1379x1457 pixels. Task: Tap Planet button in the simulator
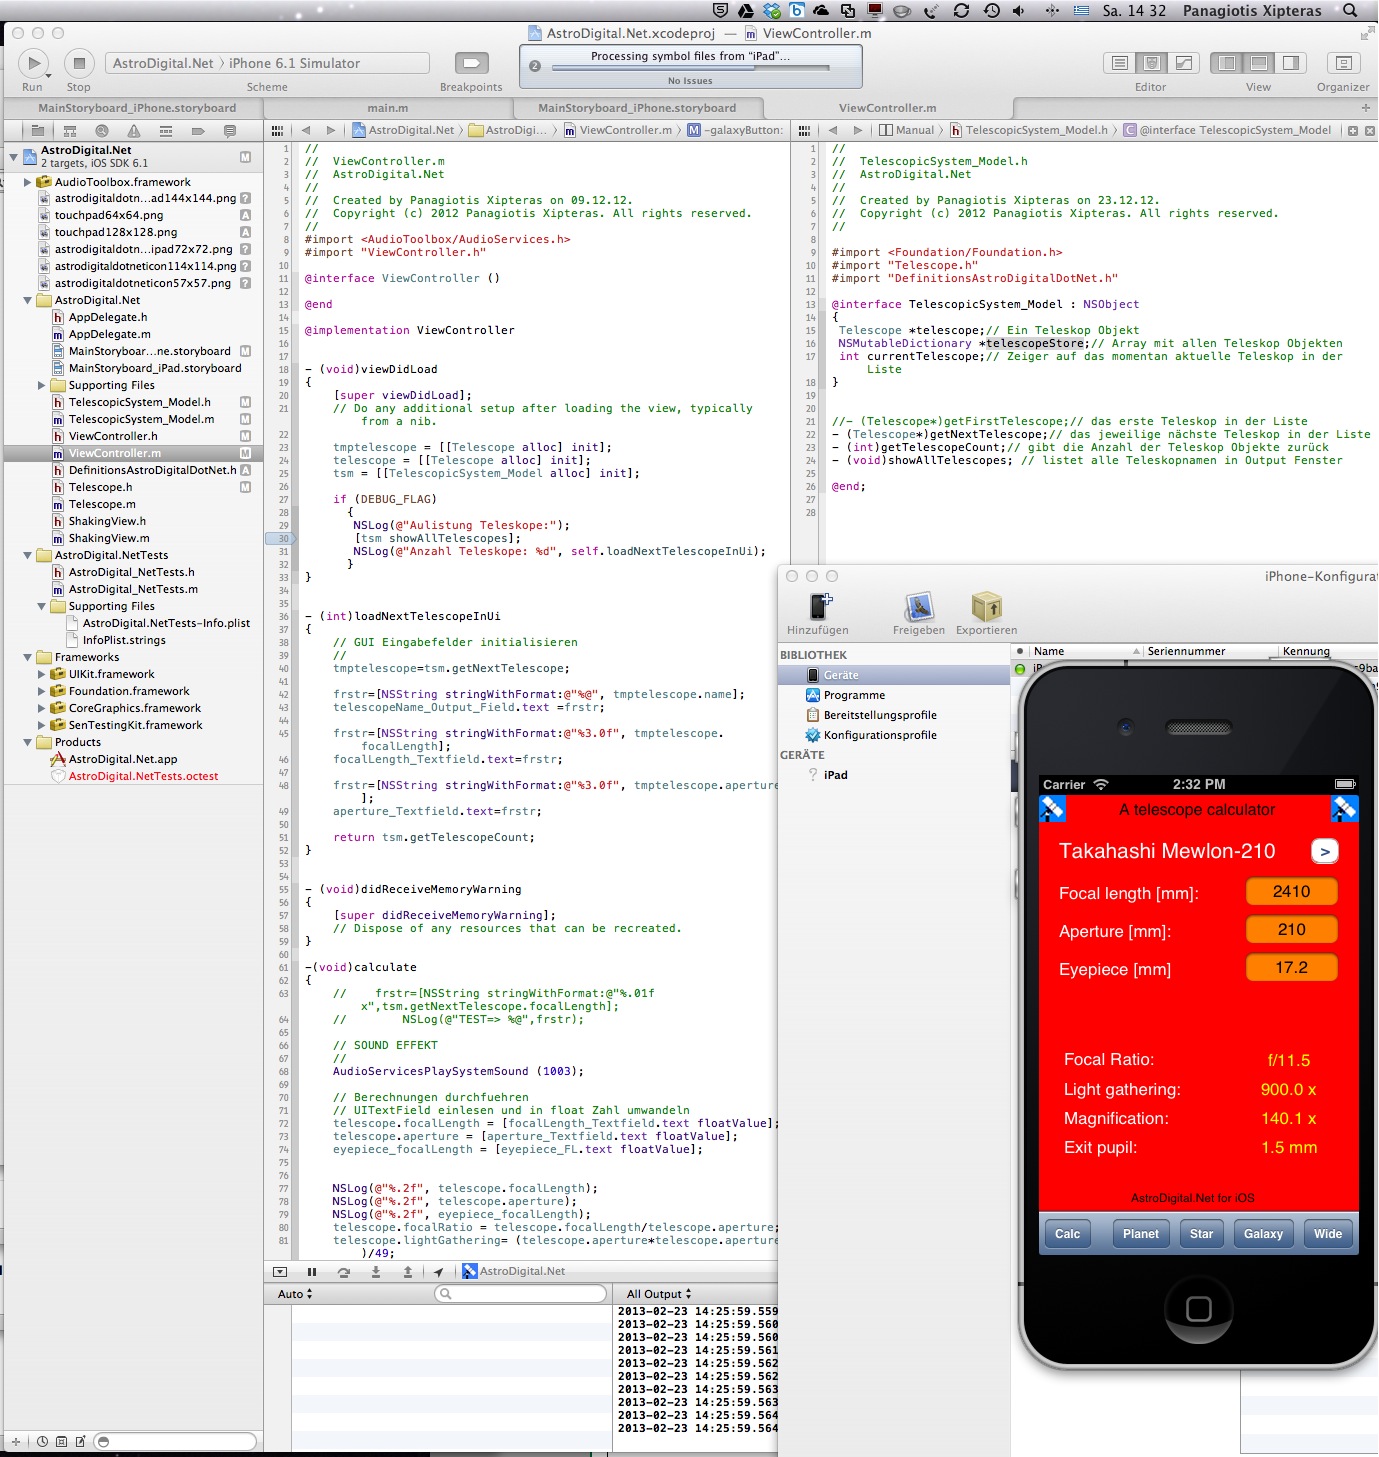tap(1141, 1234)
